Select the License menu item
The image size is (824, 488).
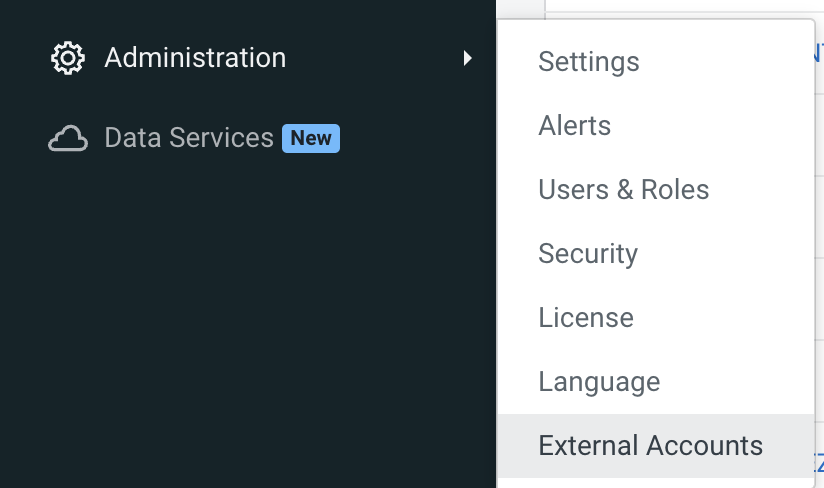585,318
